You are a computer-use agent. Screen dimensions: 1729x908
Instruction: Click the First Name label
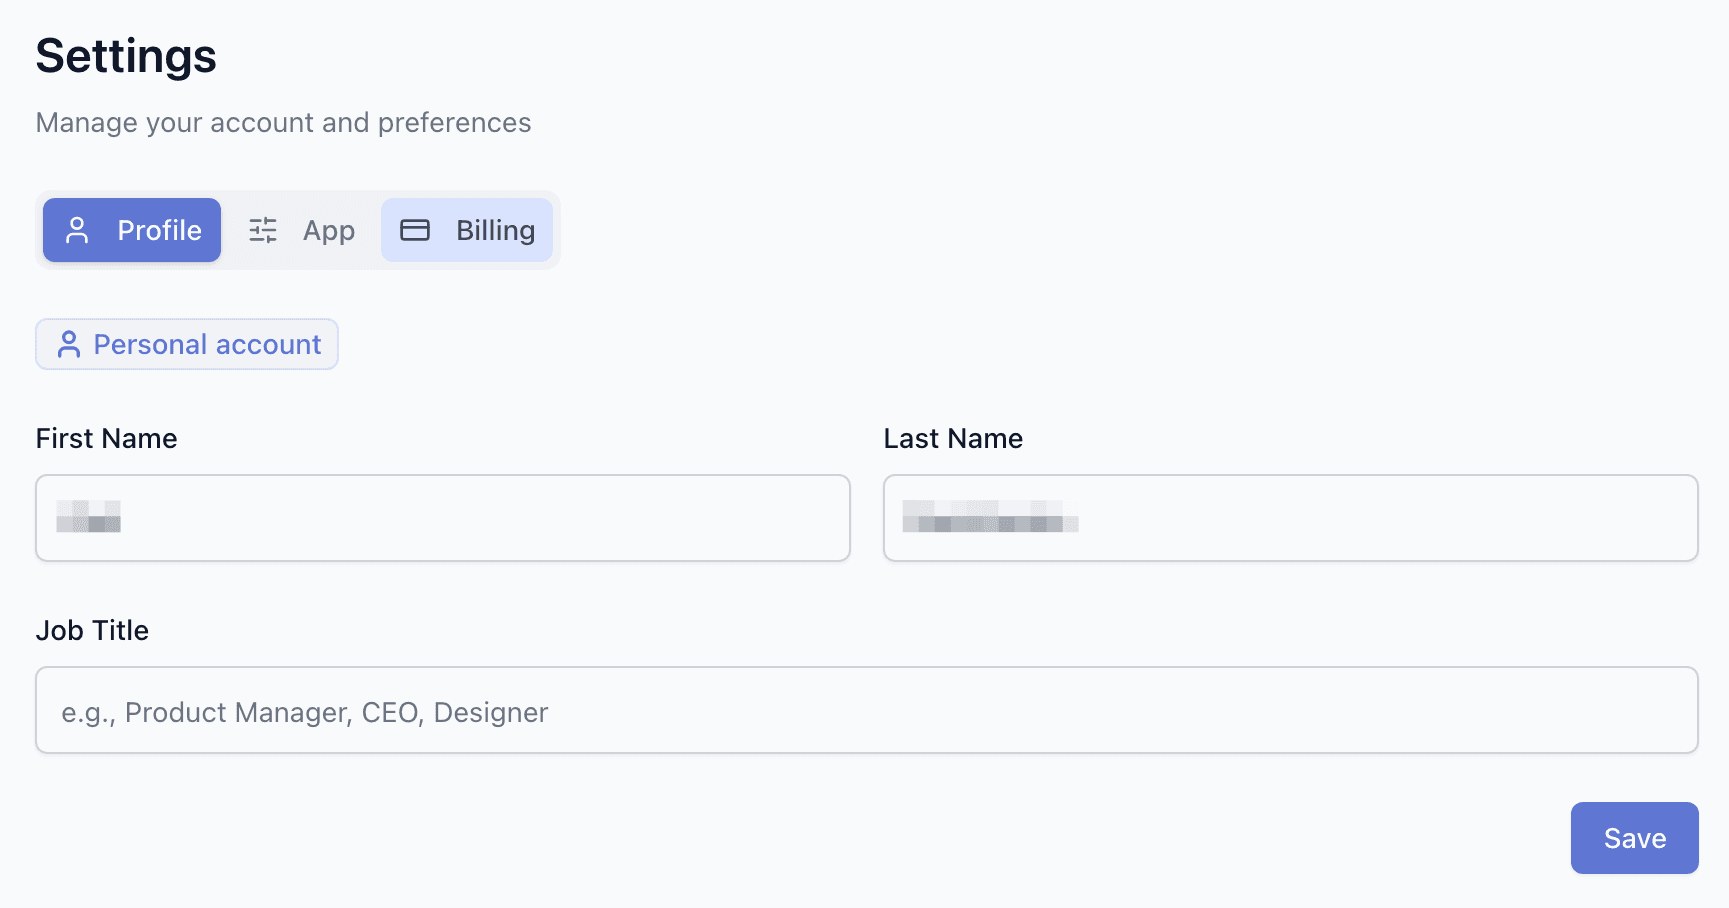[x=107, y=438]
